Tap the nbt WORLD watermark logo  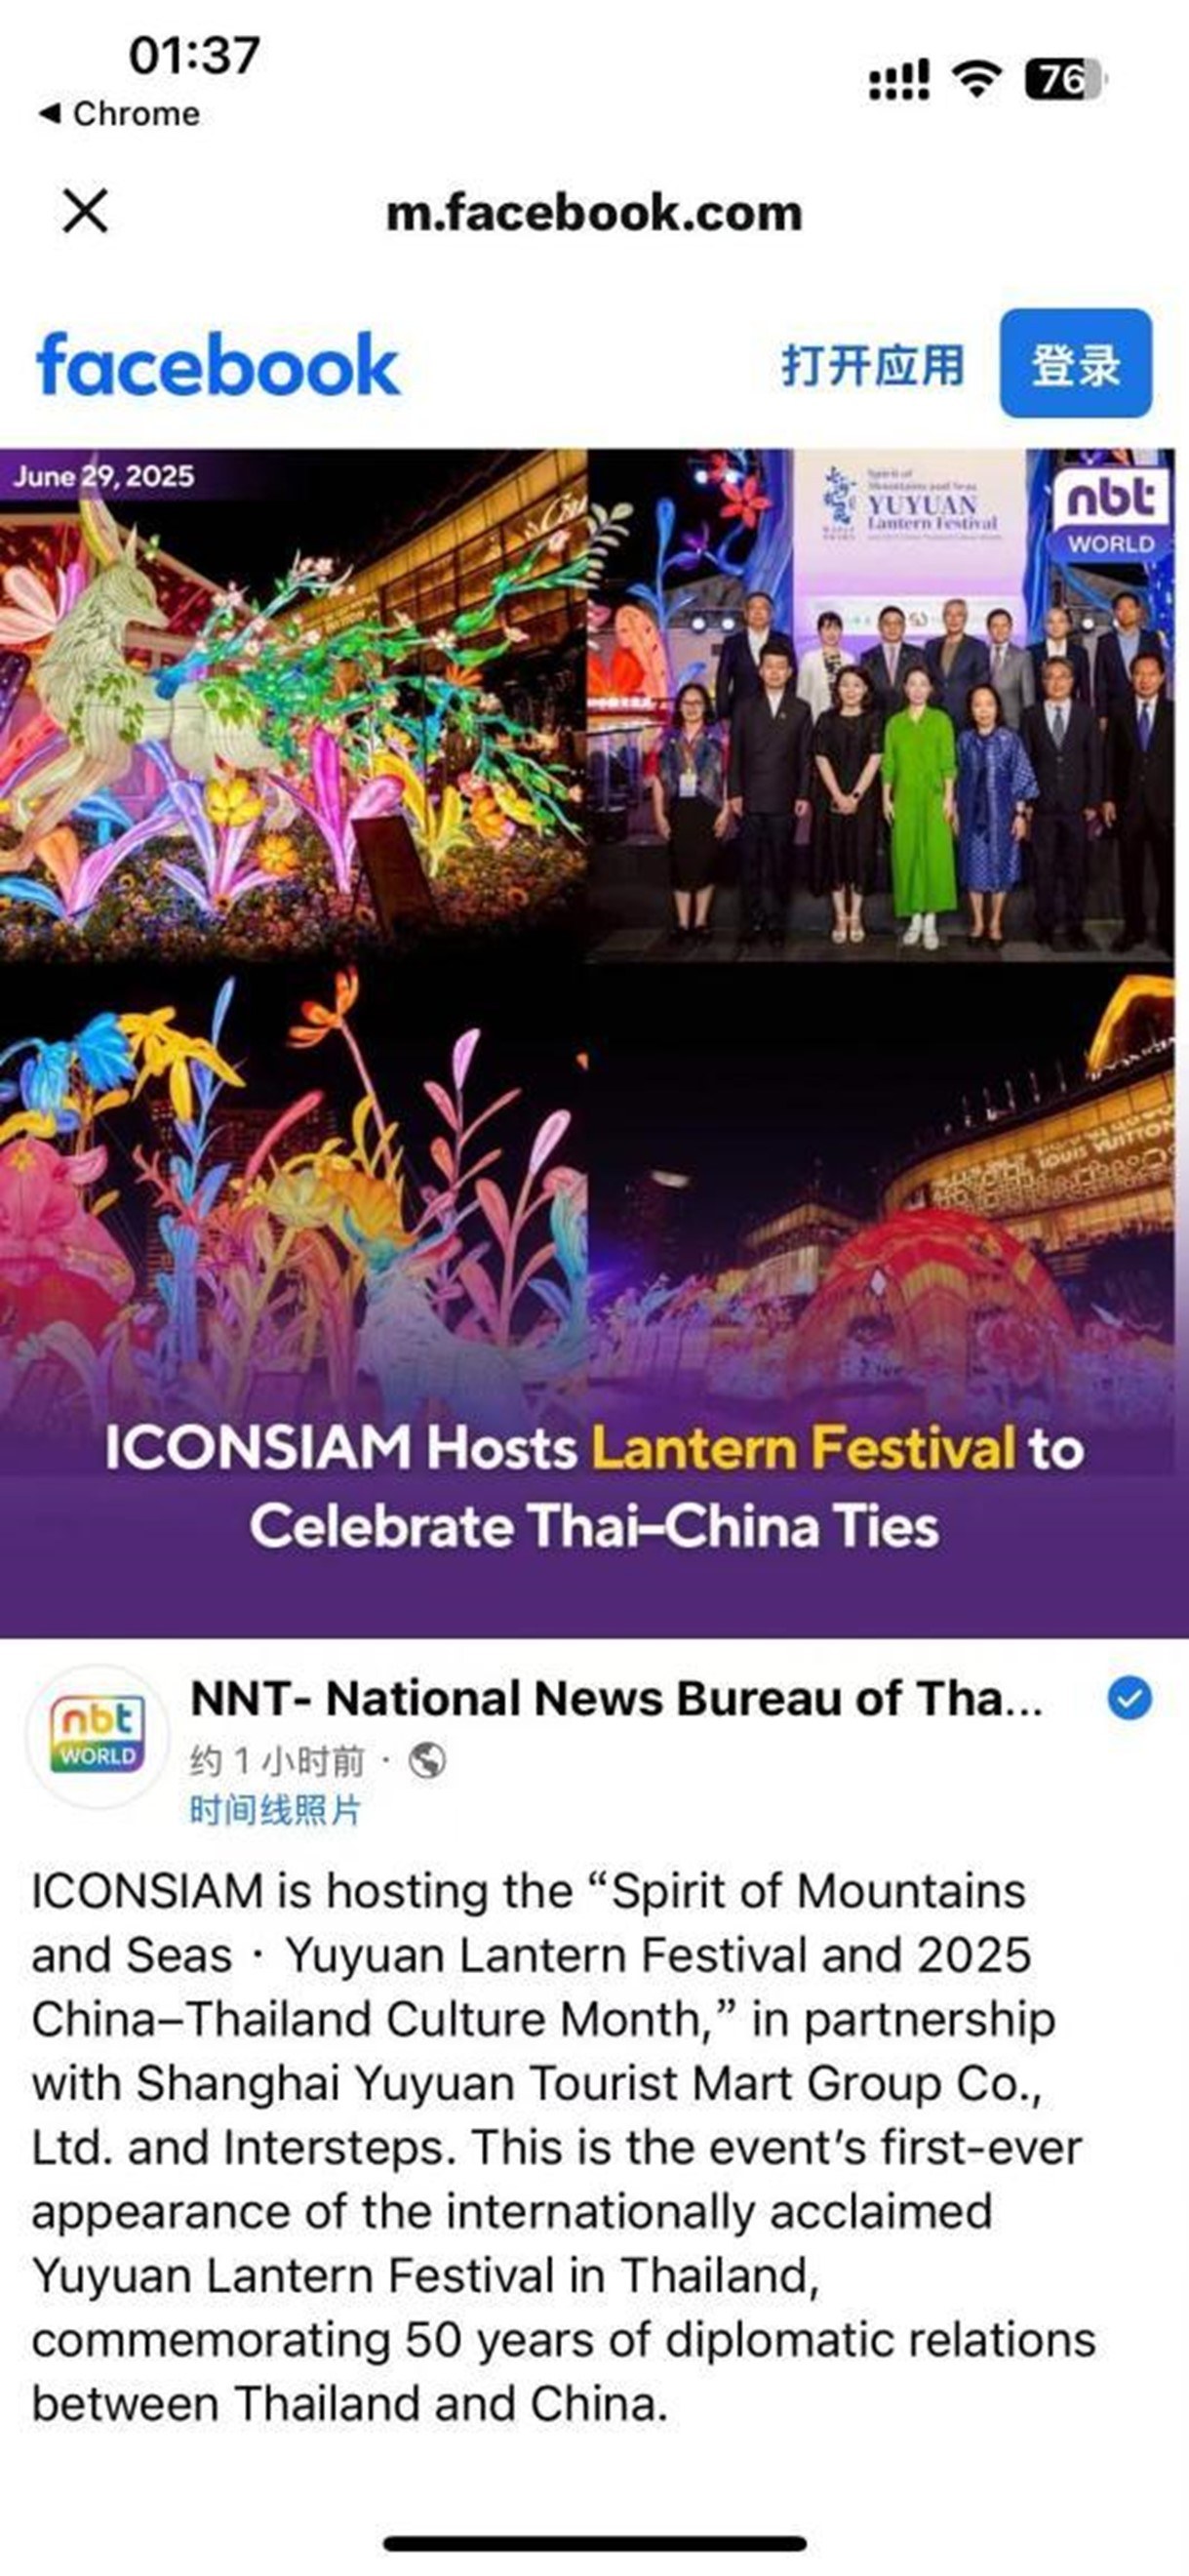pos(1110,511)
